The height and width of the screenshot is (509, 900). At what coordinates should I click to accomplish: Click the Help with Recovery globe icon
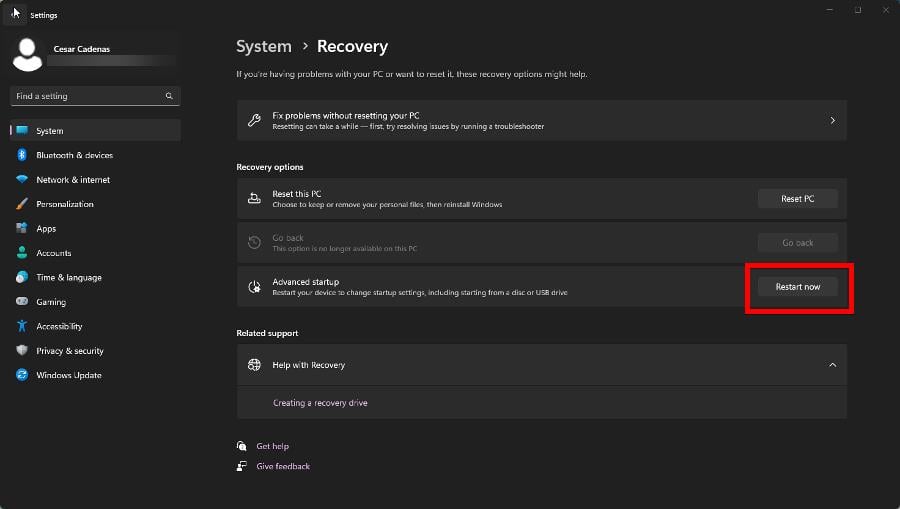point(254,365)
